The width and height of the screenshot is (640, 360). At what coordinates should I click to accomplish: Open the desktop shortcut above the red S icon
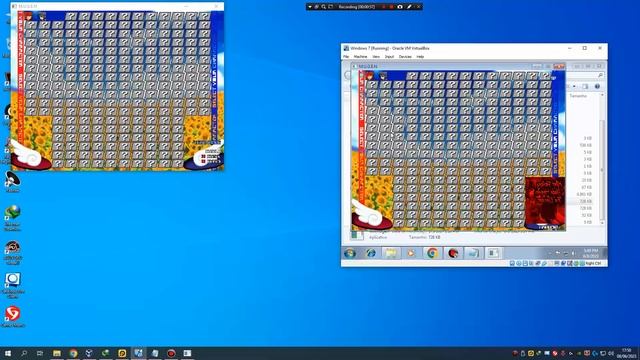[13, 284]
